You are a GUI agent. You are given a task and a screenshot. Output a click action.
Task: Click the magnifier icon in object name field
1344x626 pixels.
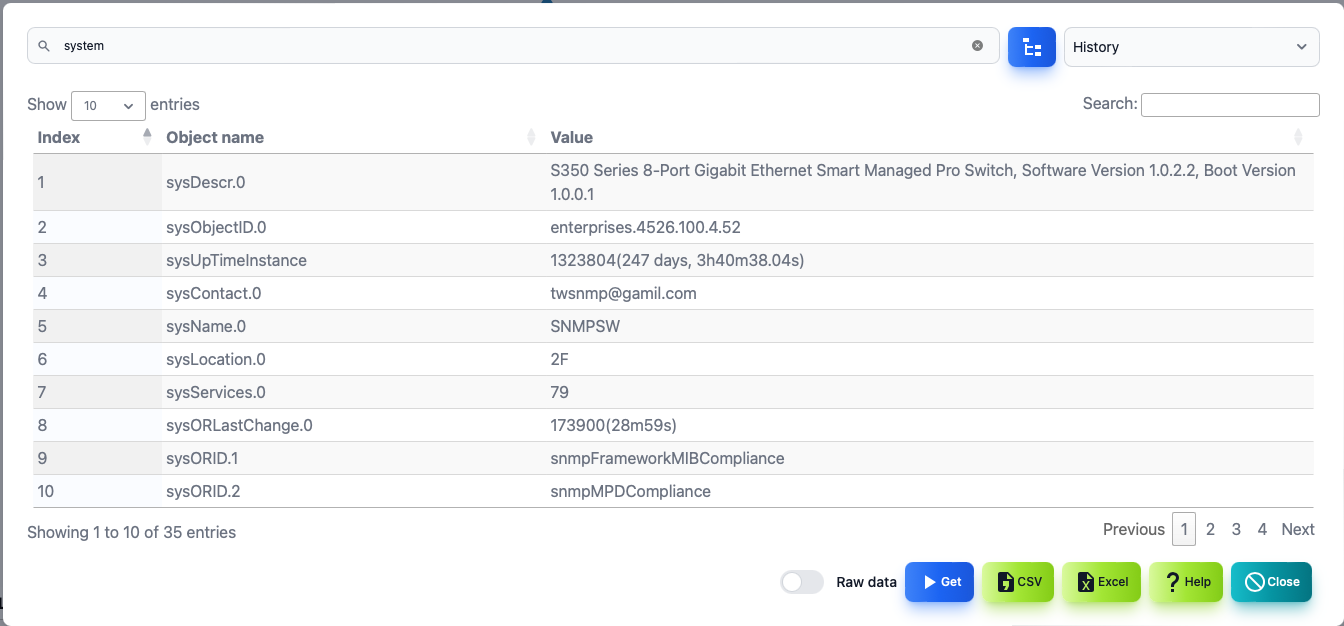44,46
